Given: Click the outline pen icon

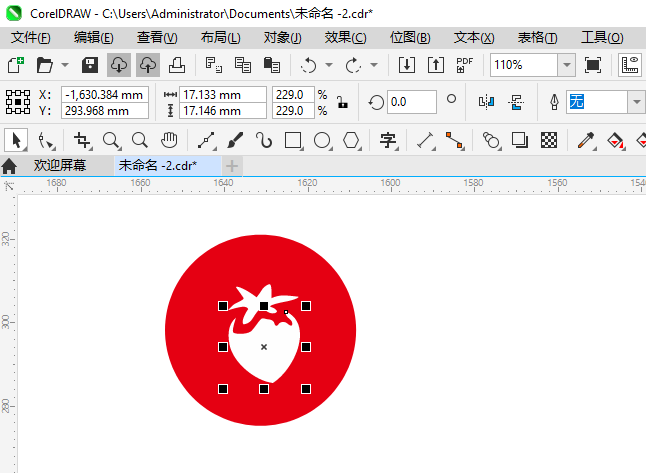Looking at the screenshot, I should [554, 102].
